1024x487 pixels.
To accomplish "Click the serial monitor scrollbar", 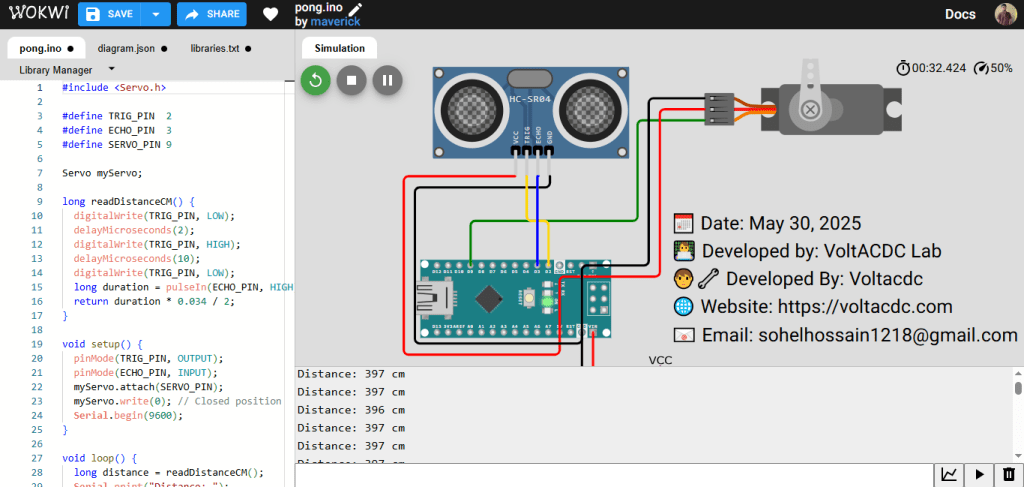I will click(1018, 388).
